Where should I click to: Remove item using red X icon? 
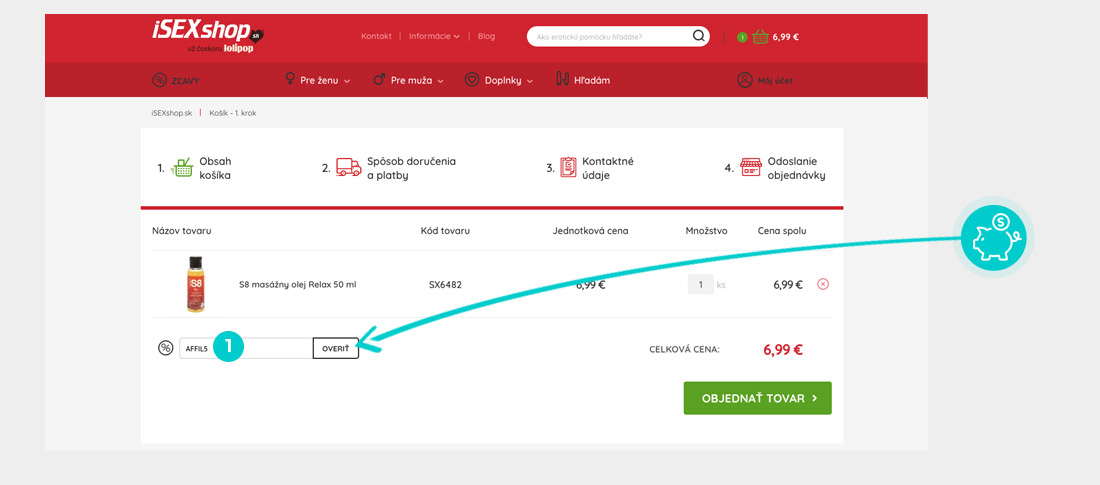823,284
